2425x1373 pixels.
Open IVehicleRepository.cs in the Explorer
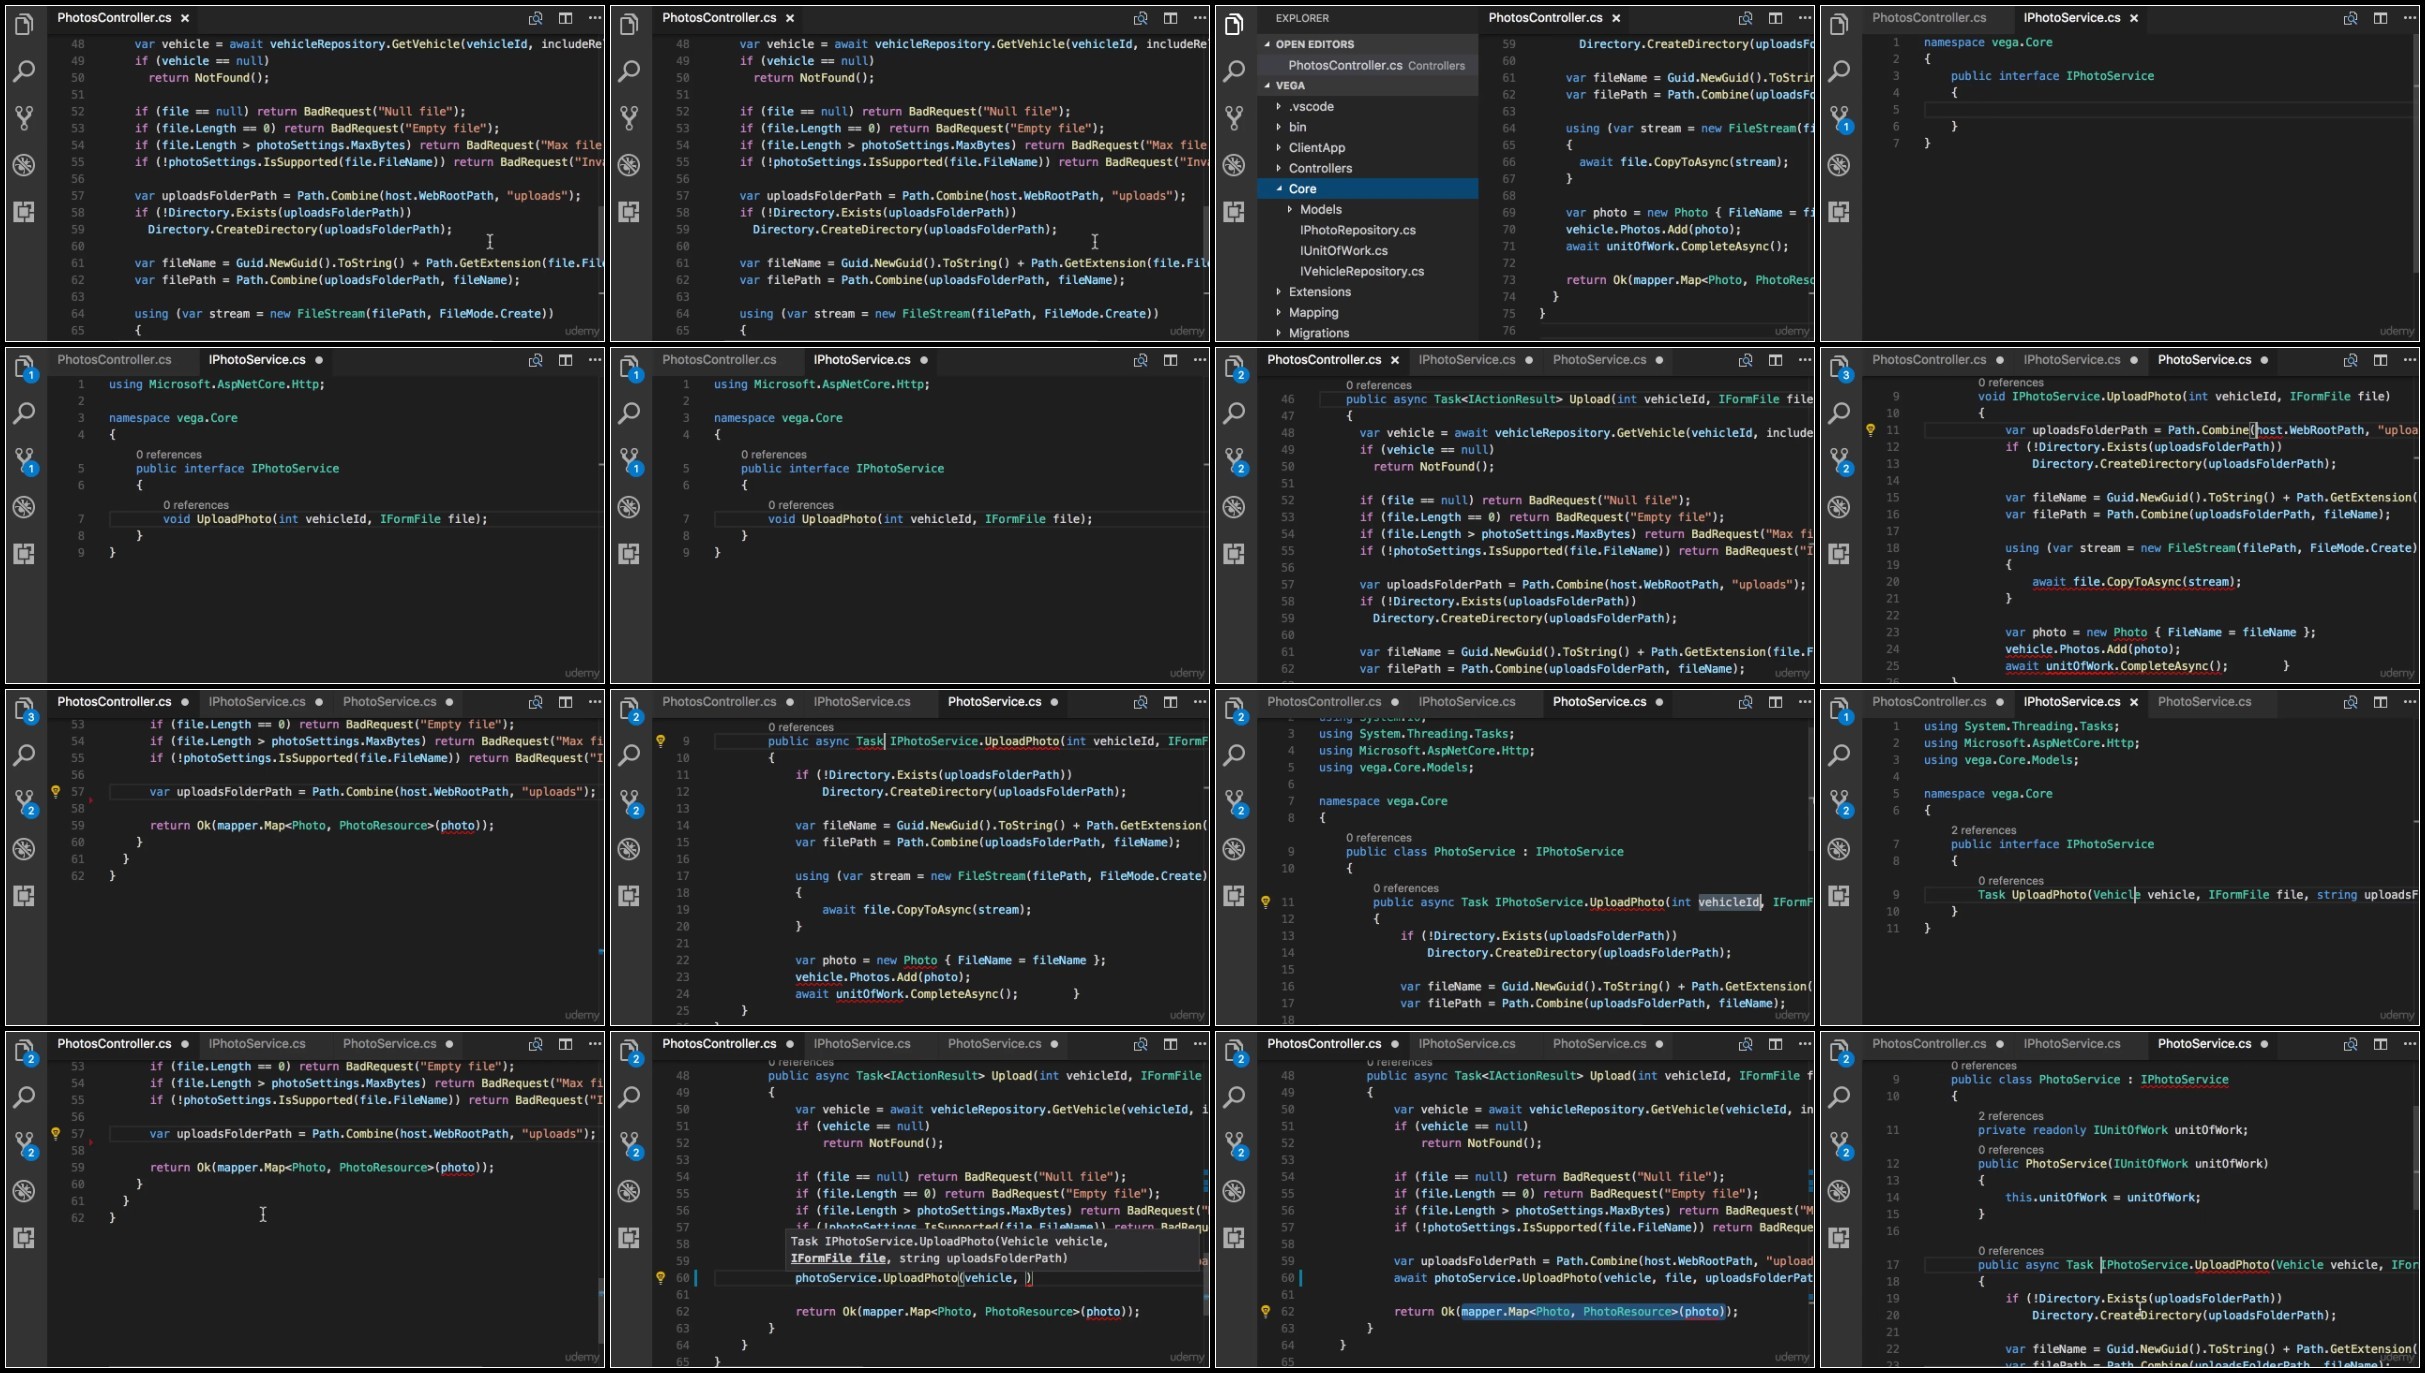(1361, 272)
